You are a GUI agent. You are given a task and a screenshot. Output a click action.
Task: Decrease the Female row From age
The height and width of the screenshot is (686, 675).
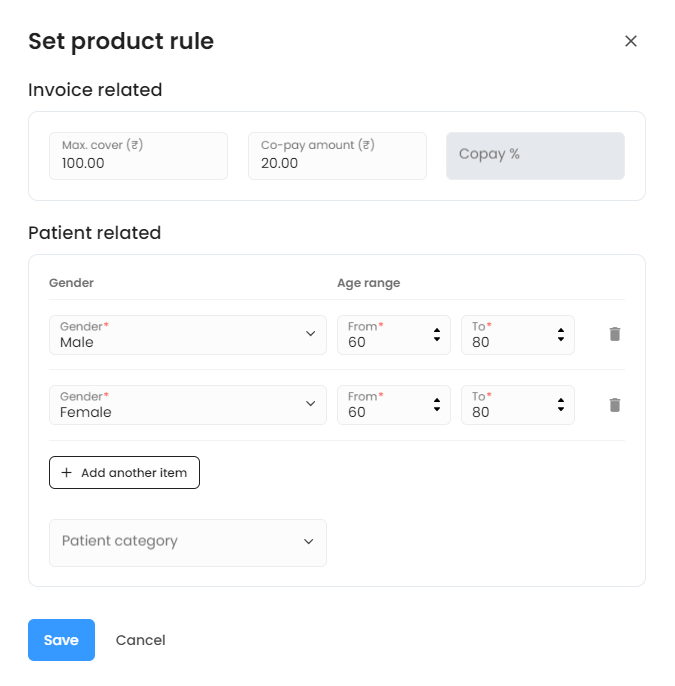(x=437, y=410)
